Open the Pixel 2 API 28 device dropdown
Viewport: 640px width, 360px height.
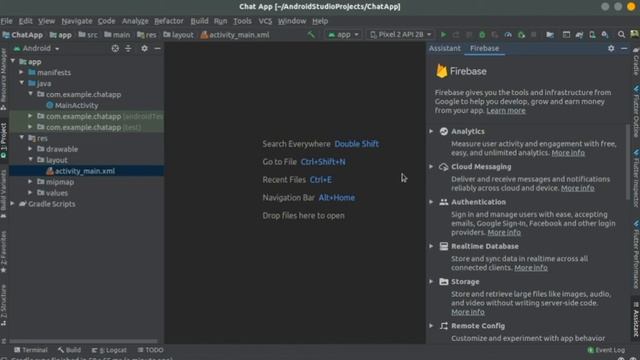(400, 35)
